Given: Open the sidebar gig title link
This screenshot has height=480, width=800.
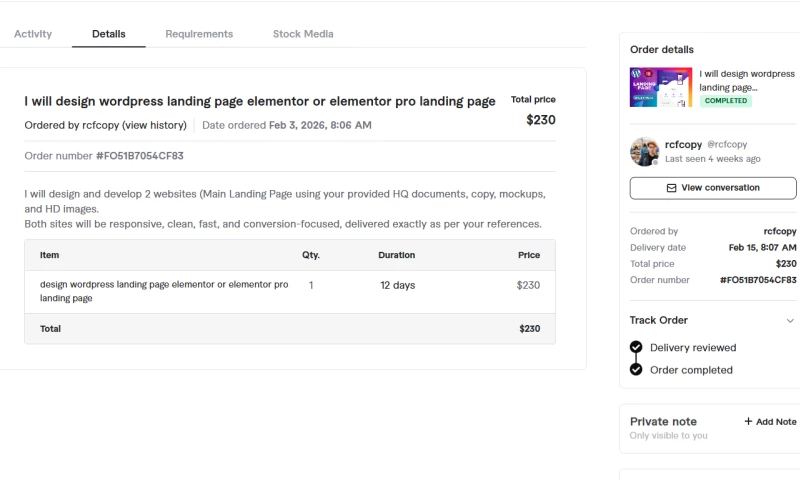Looking at the screenshot, I should coord(747,80).
